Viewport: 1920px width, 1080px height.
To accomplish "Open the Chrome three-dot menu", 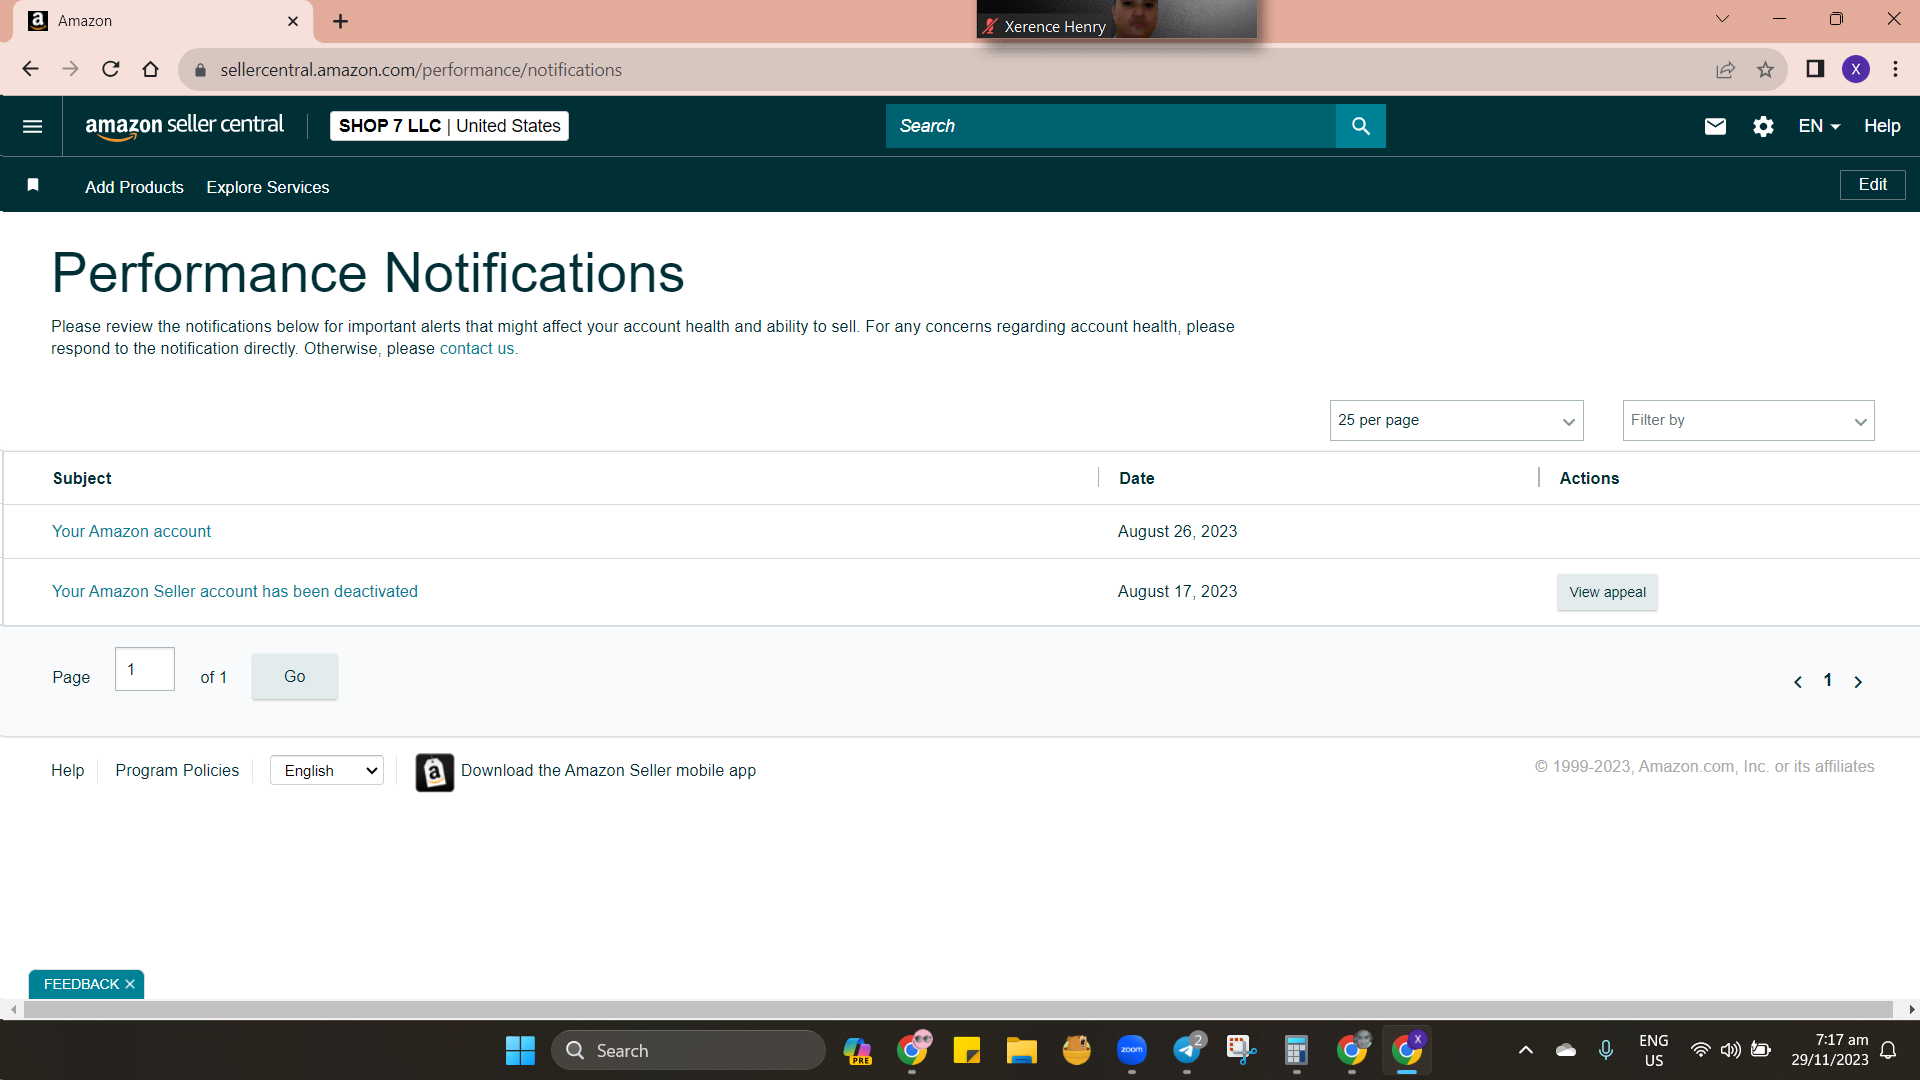I will coord(1895,69).
